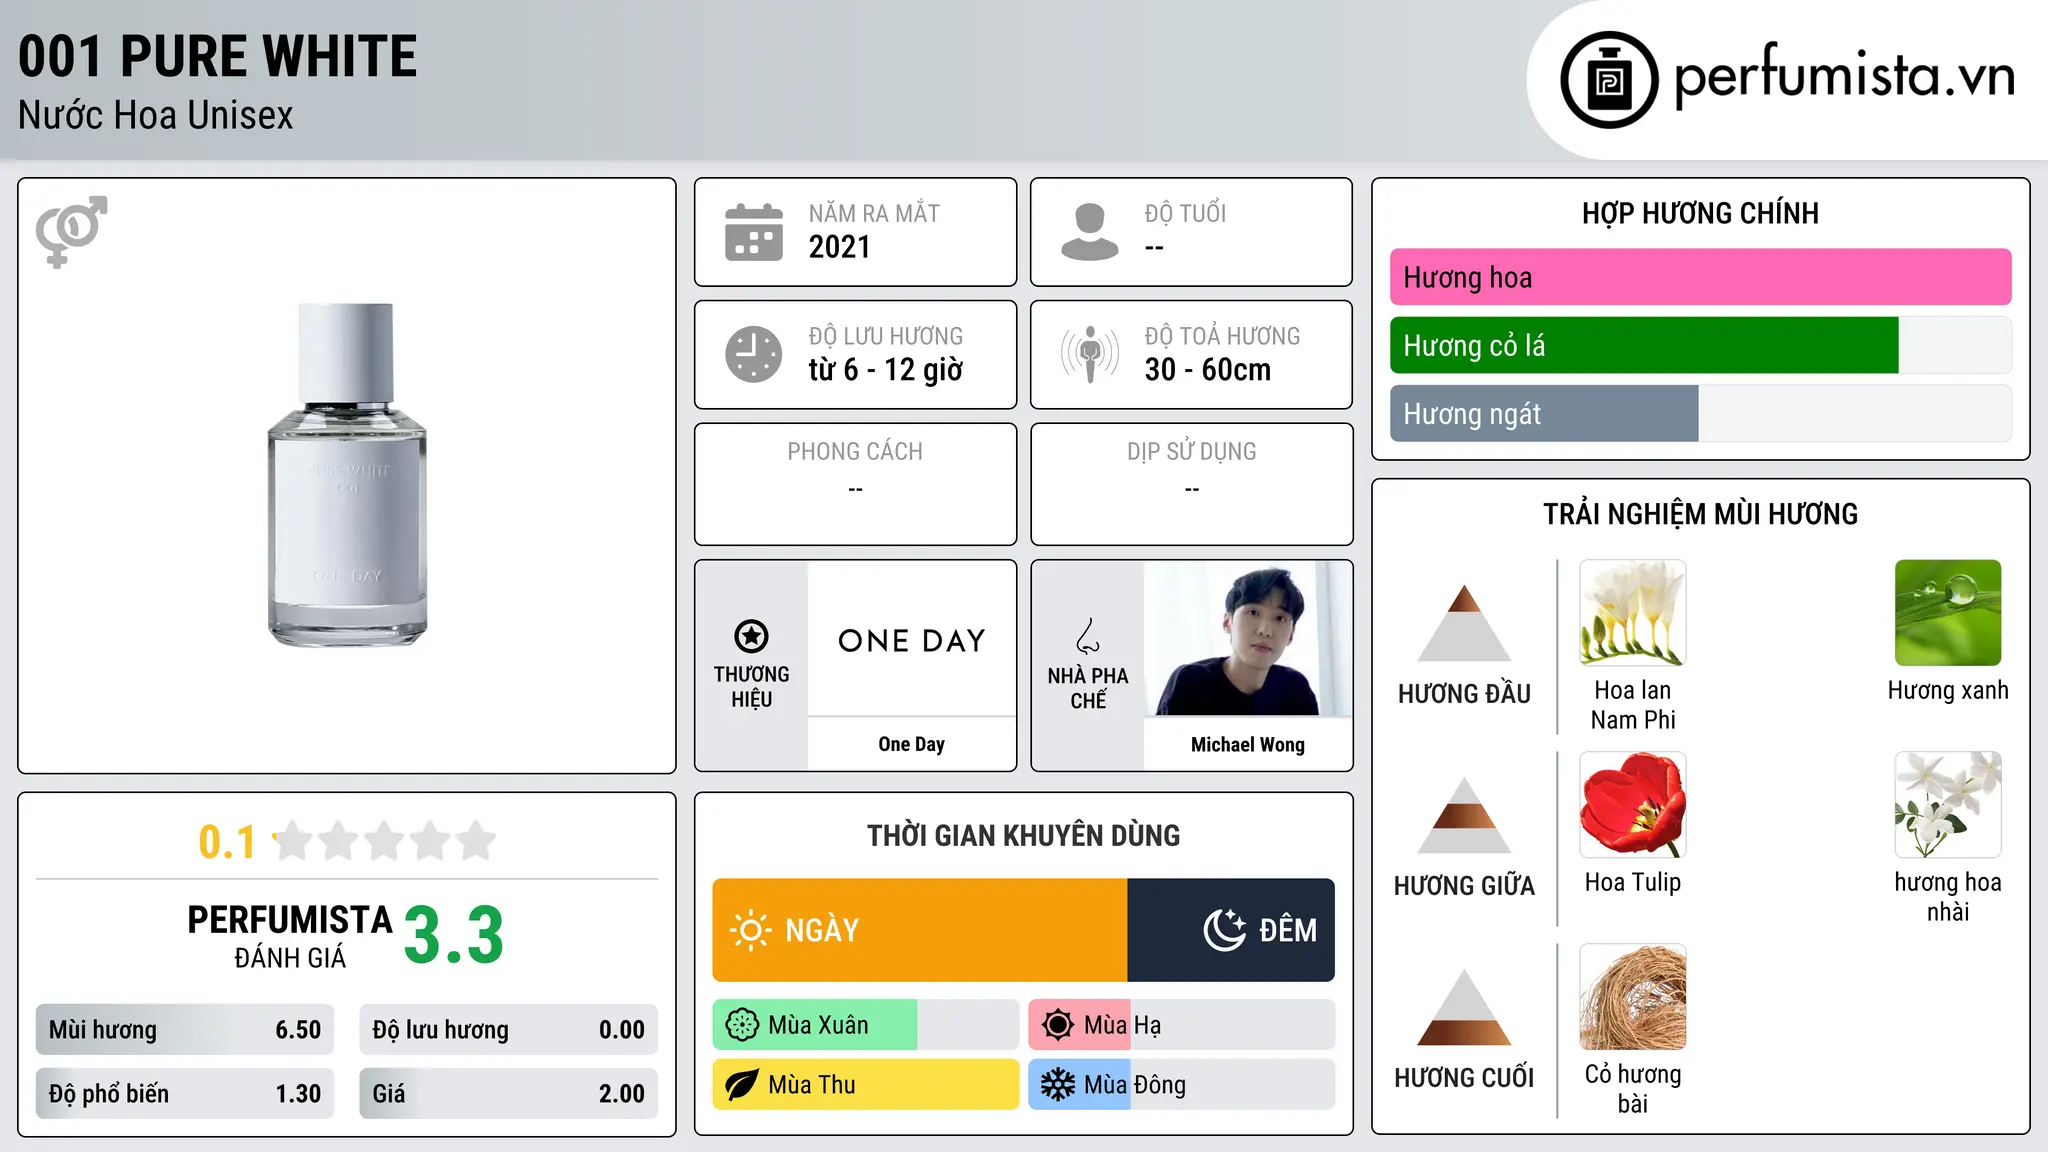Click the Hương cuối pyramid icon

(x=1464, y=1006)
